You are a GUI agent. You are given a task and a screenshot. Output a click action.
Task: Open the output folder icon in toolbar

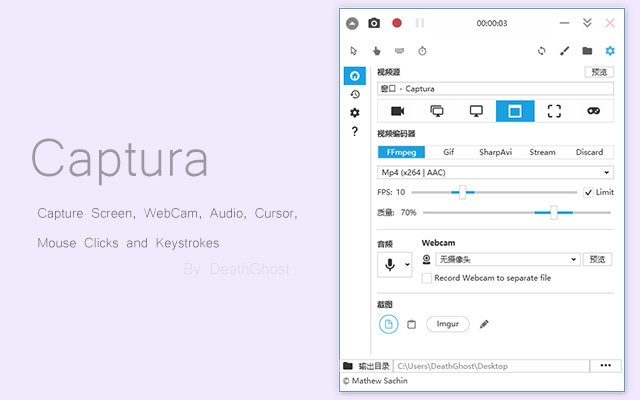(x=587, y=51)
